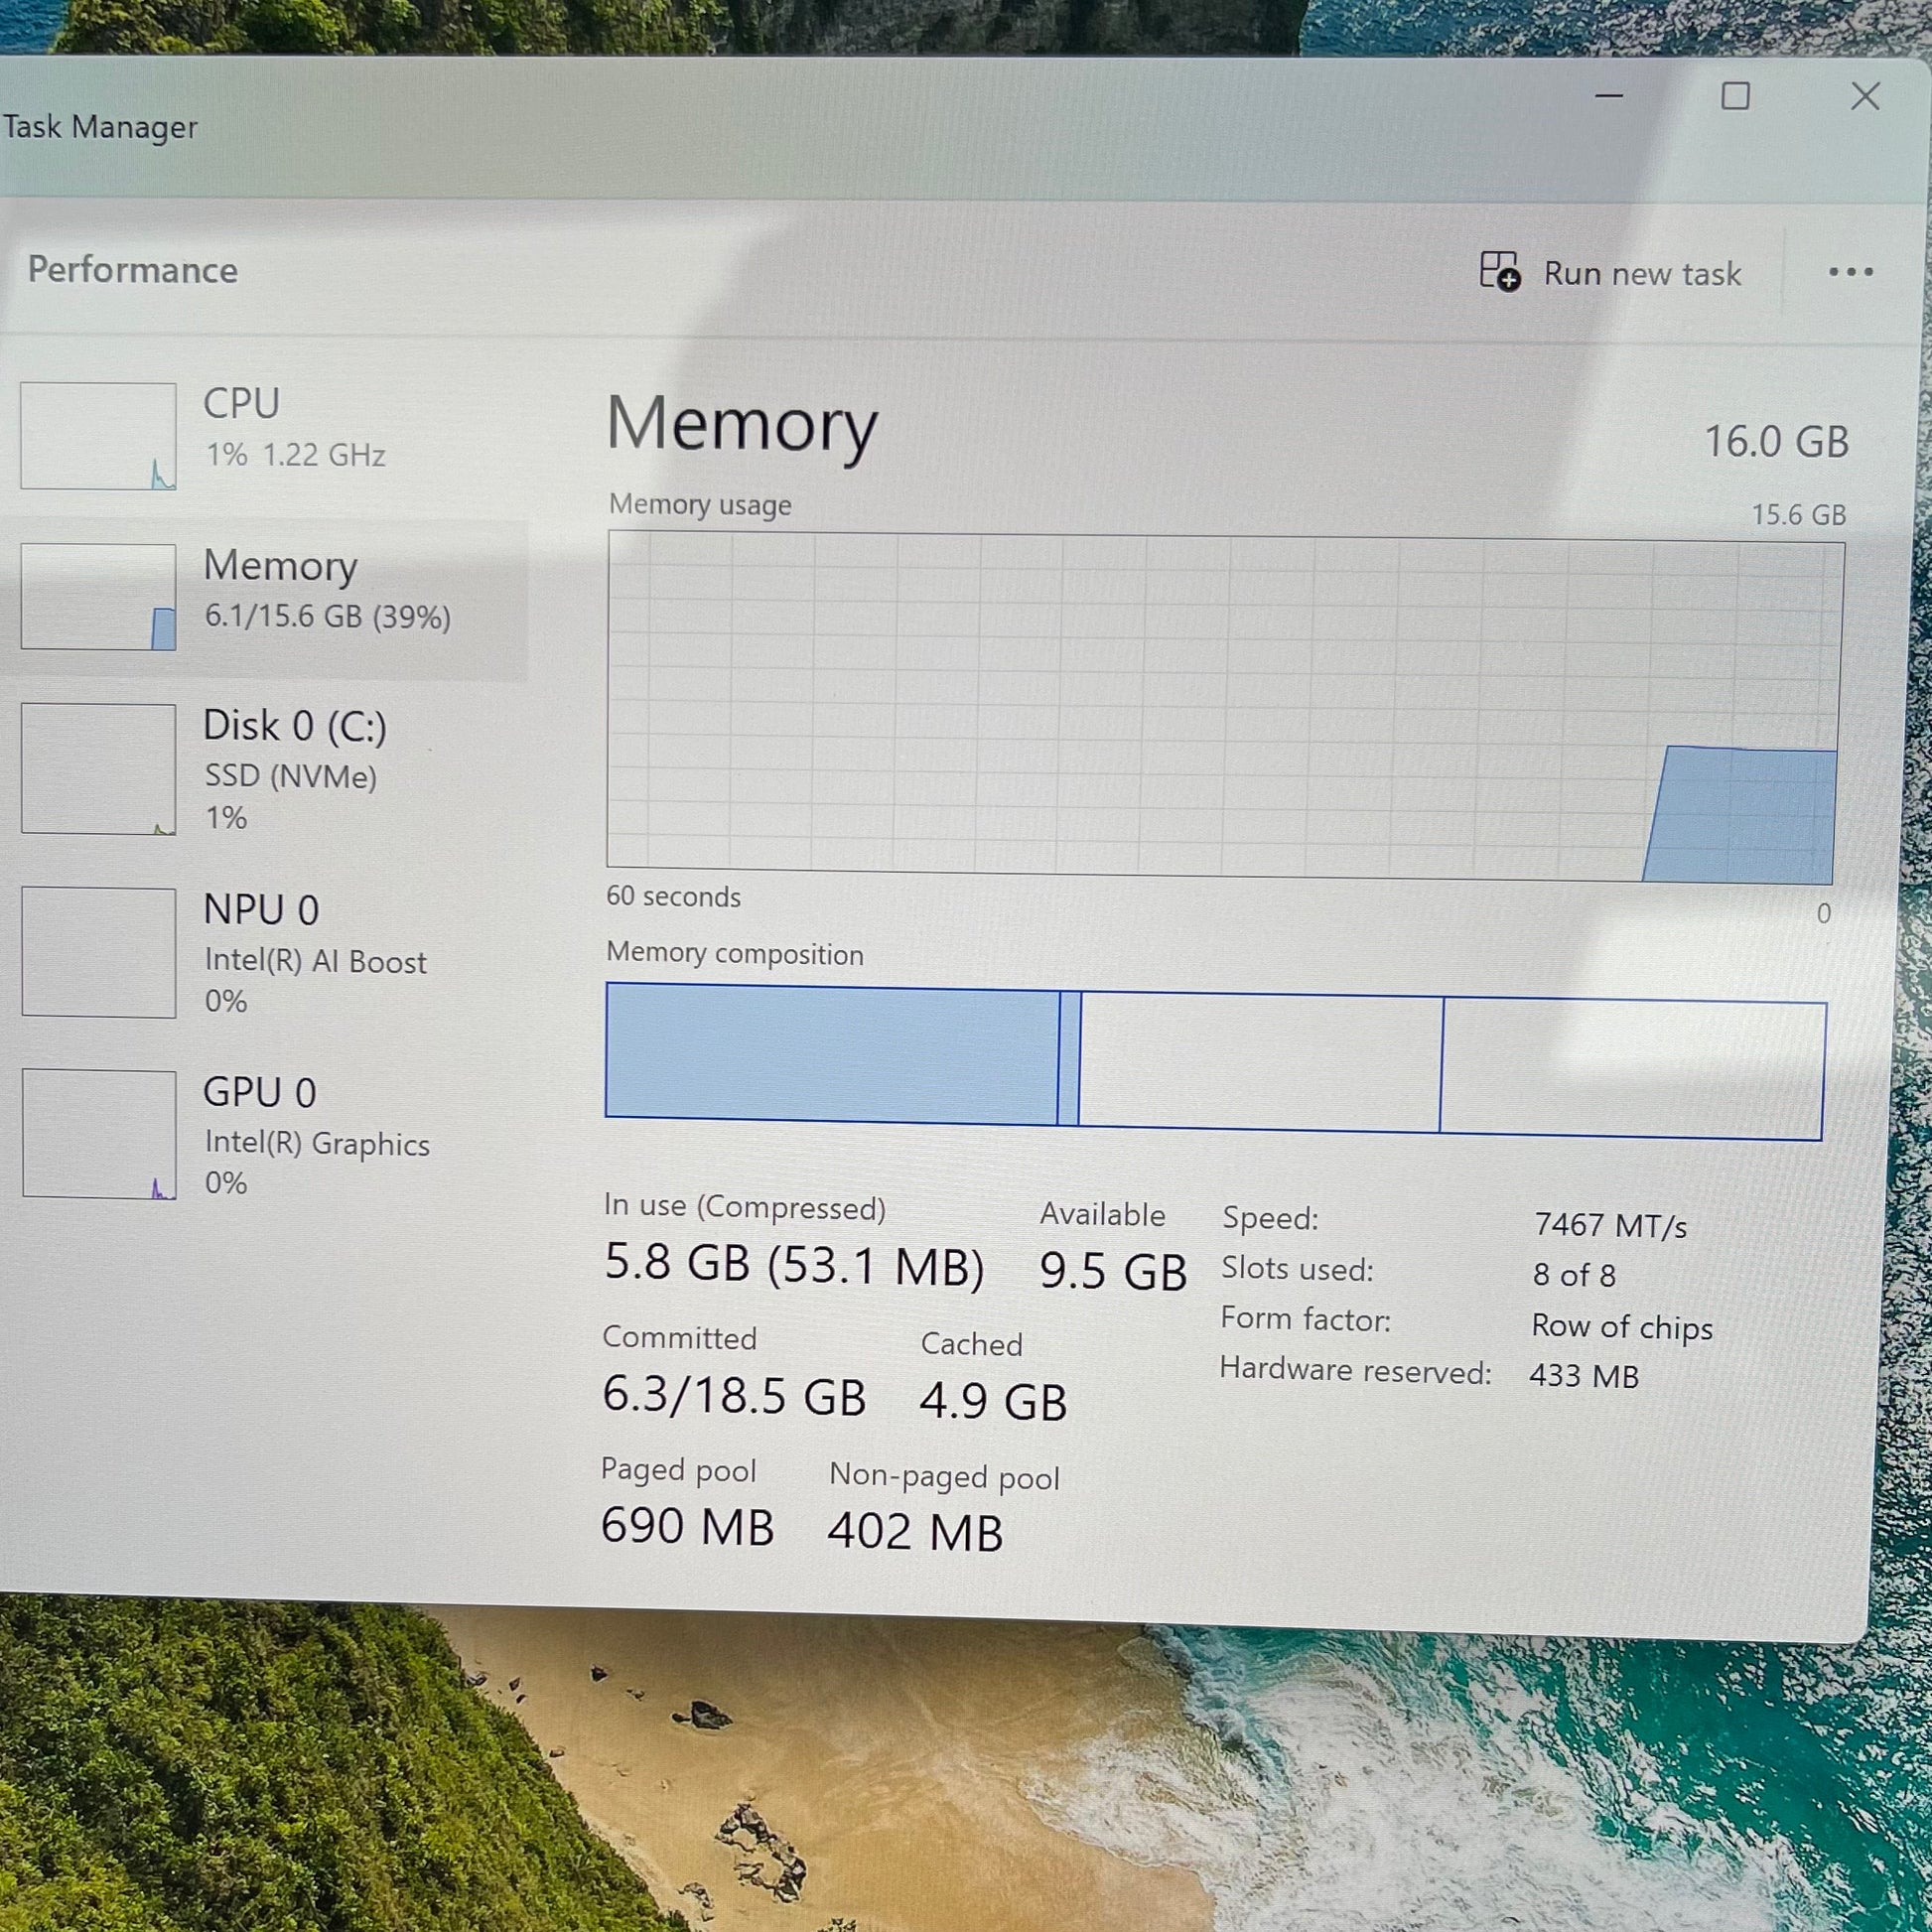Select the Memory mini graph thumbnail
1932x1932 pixels.
pos(98,597)
